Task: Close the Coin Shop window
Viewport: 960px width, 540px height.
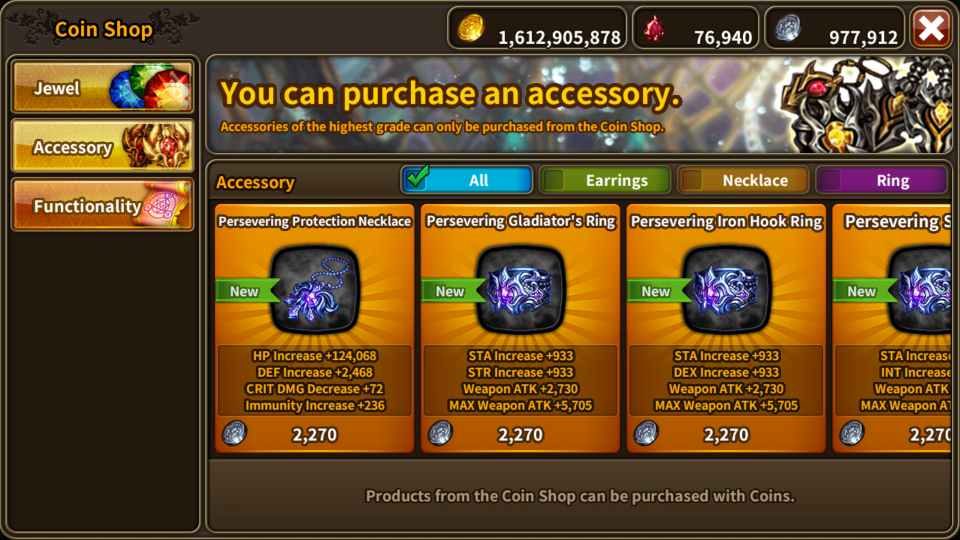Action: point(931,28)
